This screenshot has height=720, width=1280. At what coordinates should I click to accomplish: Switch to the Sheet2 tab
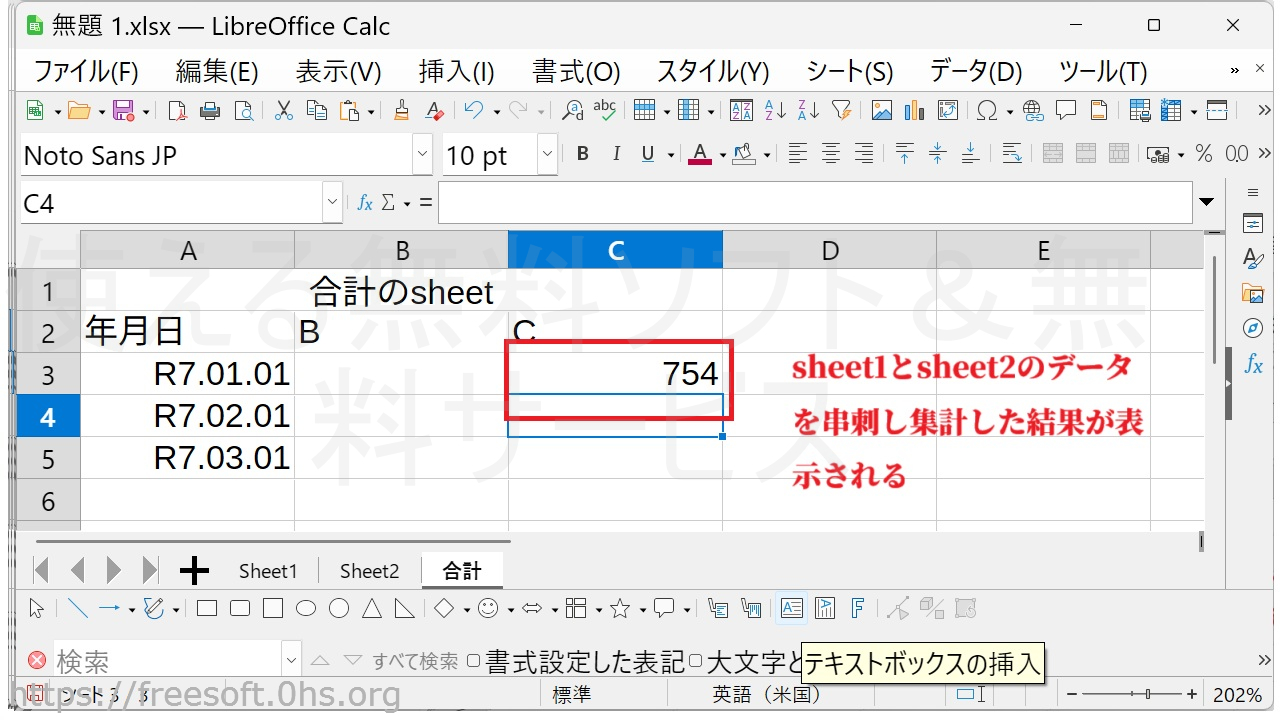pyautogui.click(x=369, y=571)
